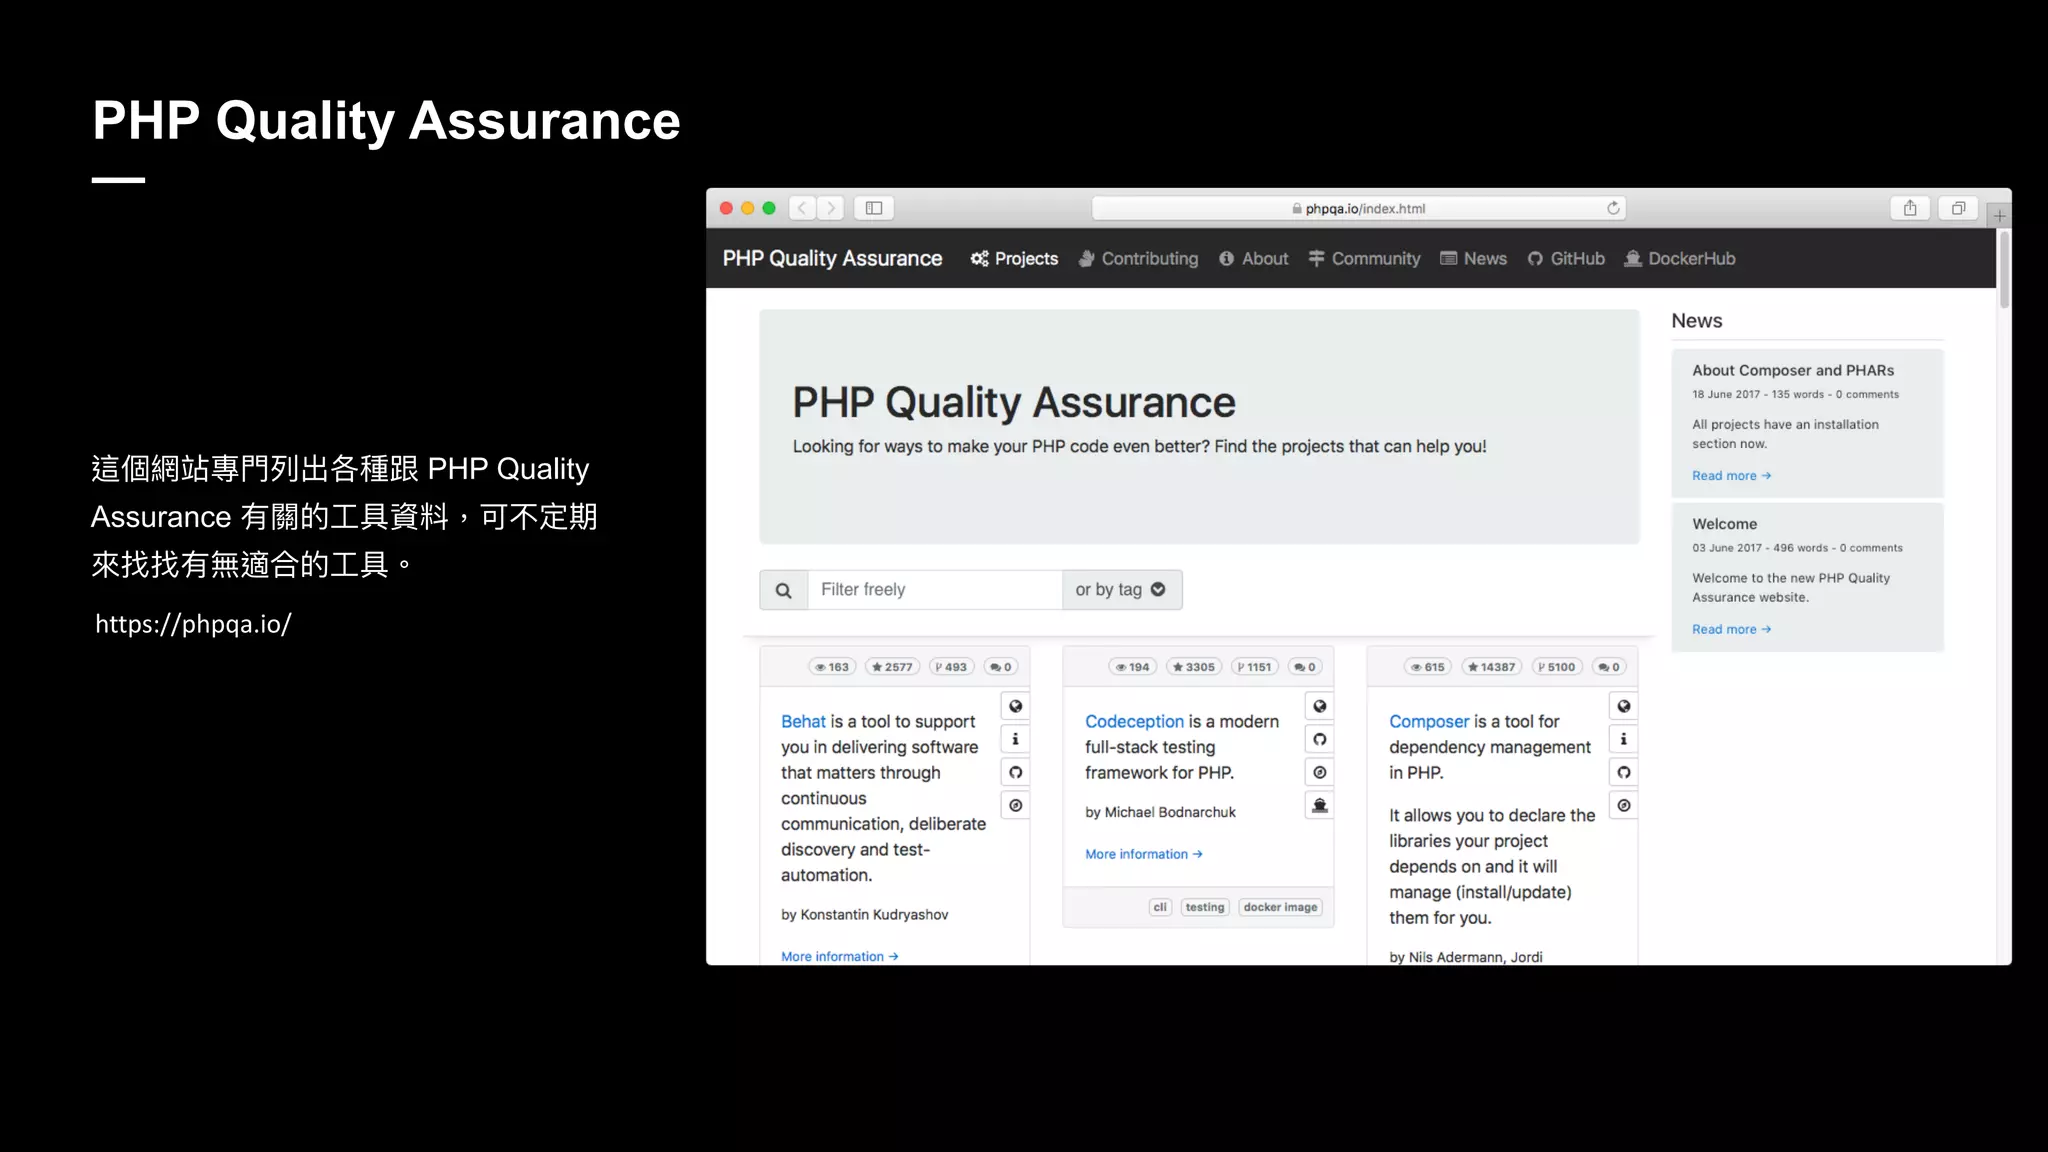This screenshot has height=1152, width=2048.
Task: Click Composer's 5100 forks badge
Action: pos(1557,667)
